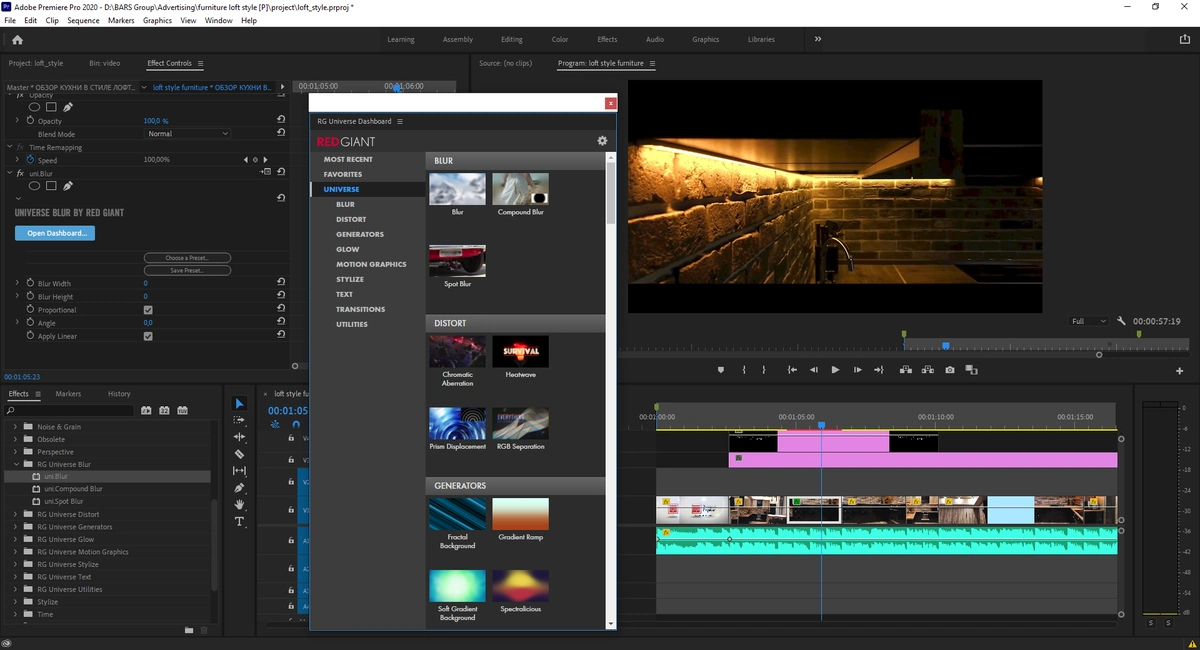Switch to Markers panel tab

(x=68, y=394)
